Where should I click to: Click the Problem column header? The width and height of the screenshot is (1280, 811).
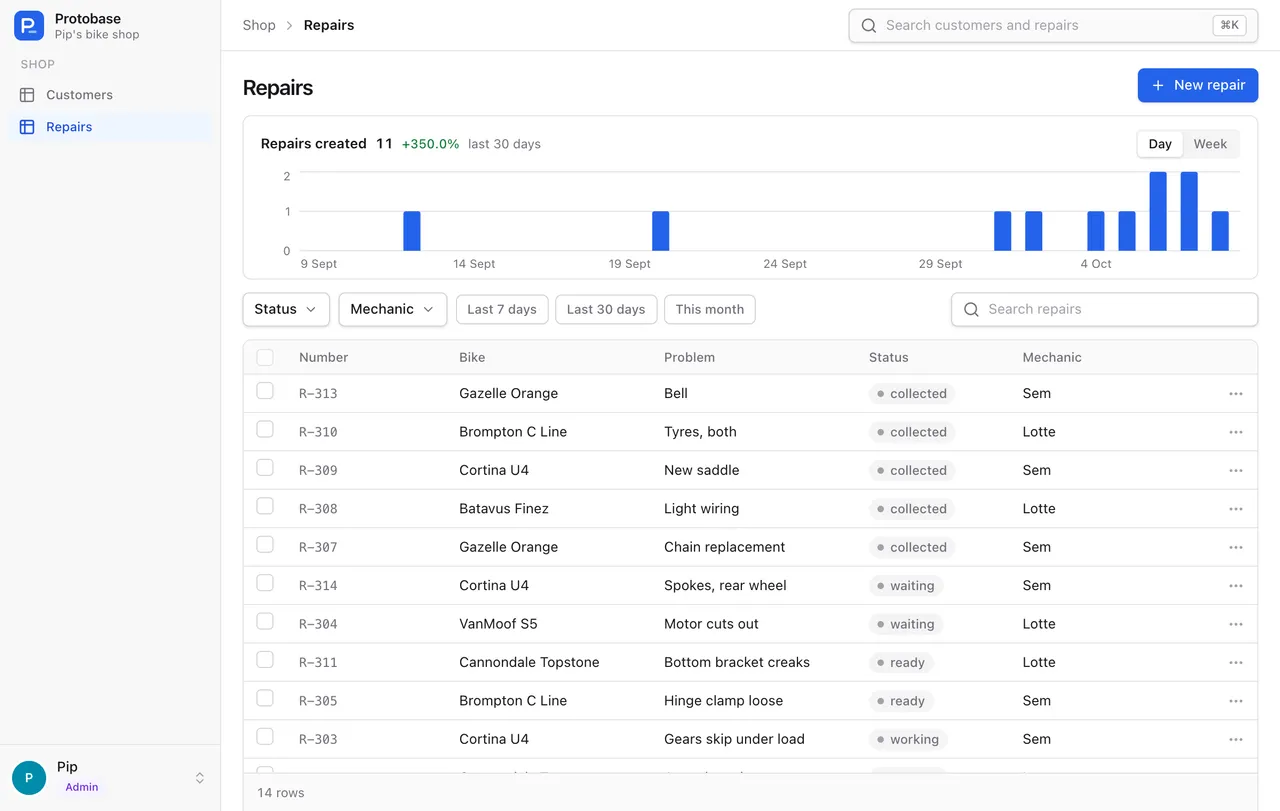click(689, 357)
